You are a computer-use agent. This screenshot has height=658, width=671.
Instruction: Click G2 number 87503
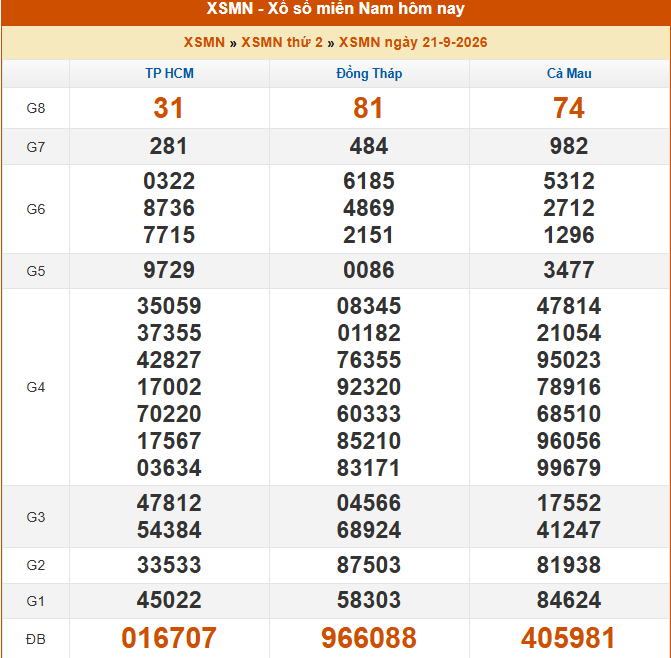tap(369, 565)
